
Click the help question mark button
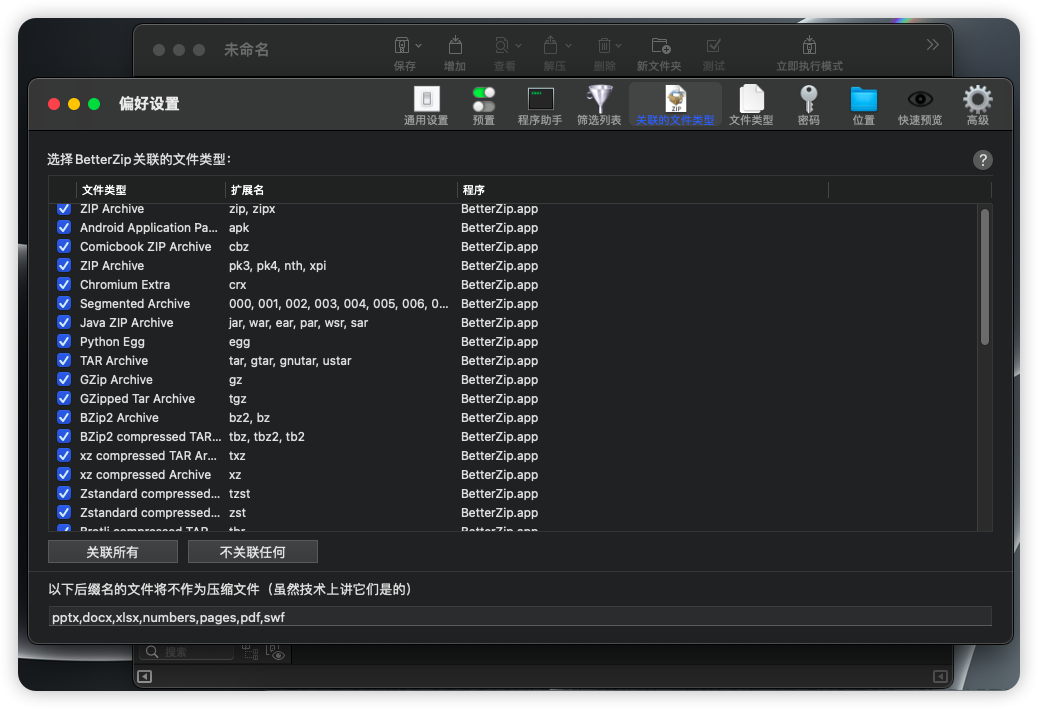tap(982, 160)
